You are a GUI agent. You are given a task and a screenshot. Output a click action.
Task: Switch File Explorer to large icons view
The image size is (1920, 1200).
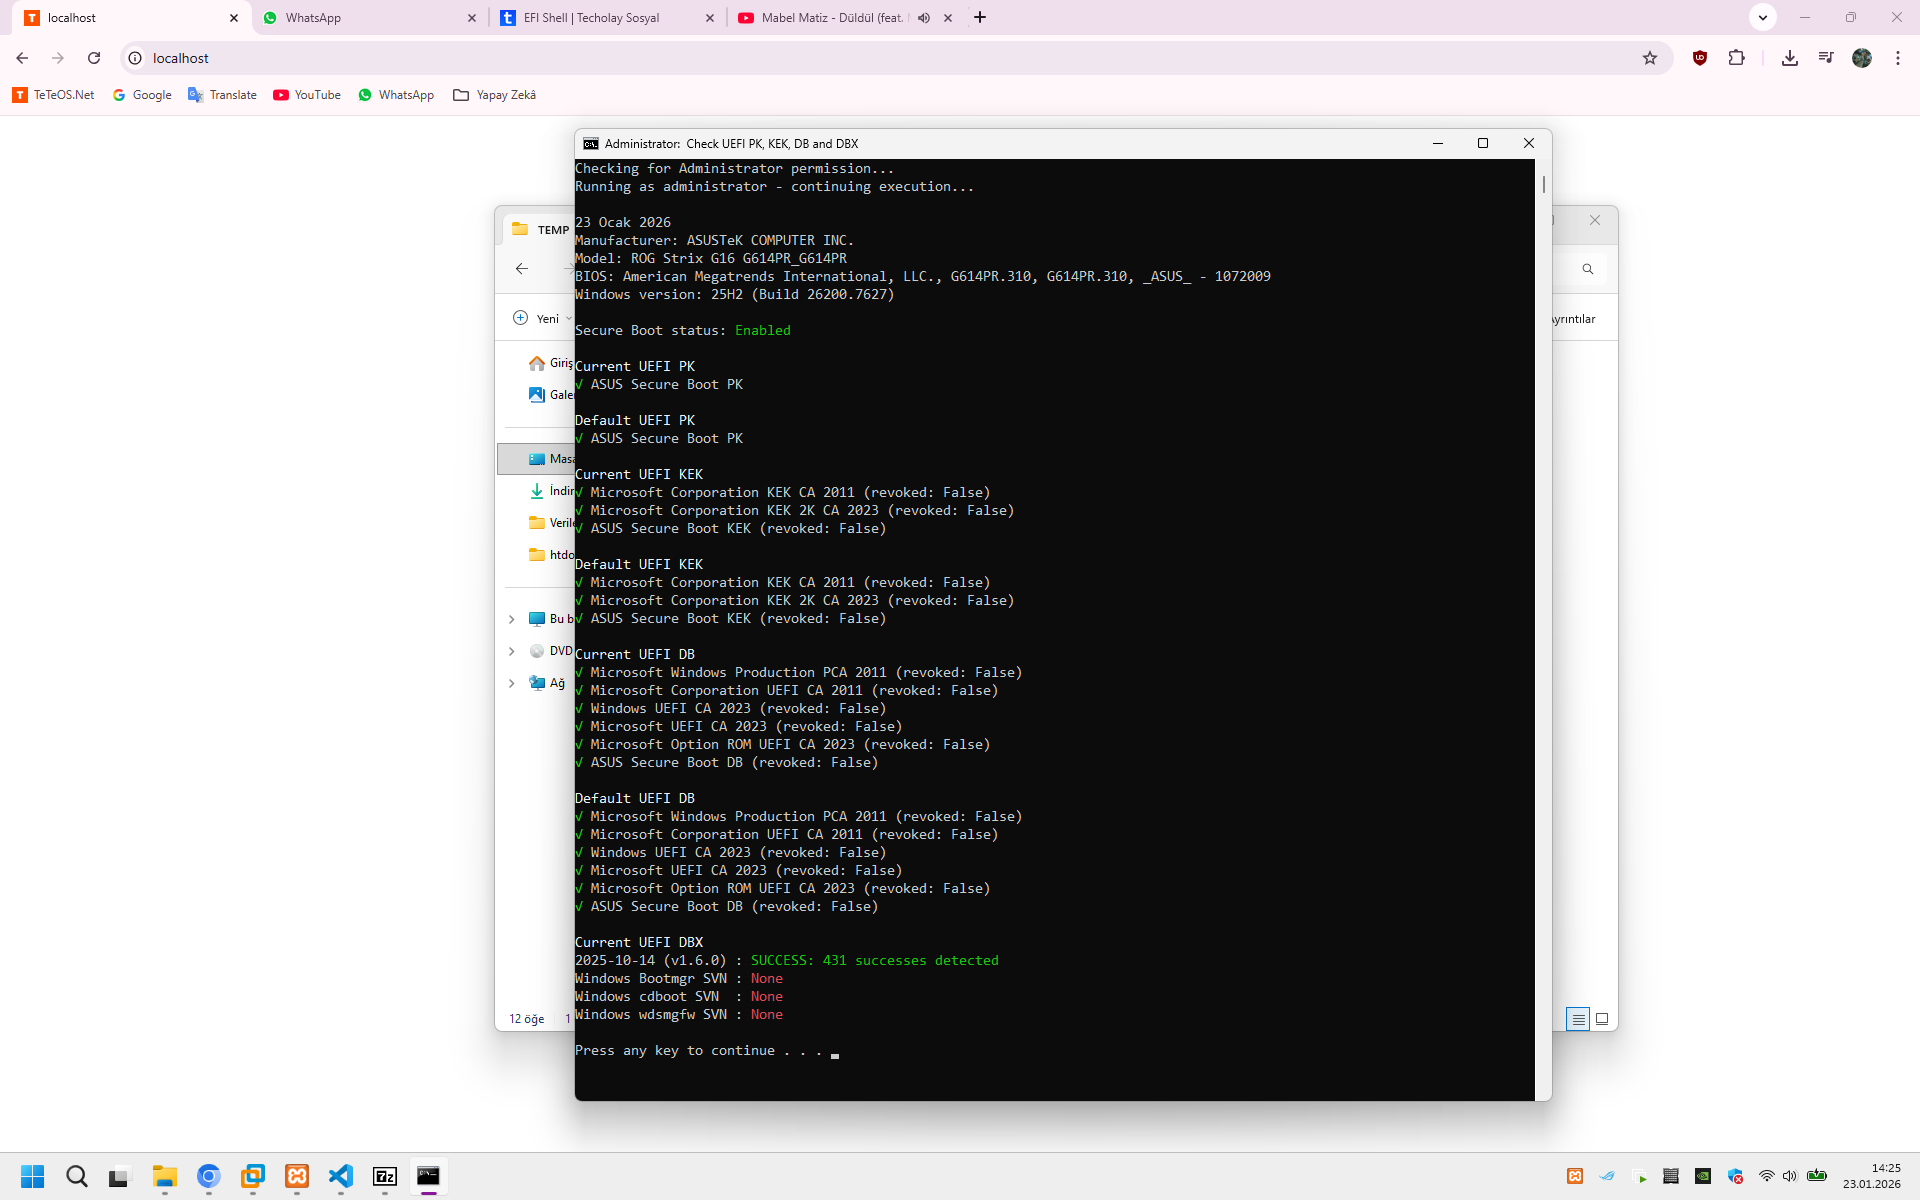coord(1602,1019)
